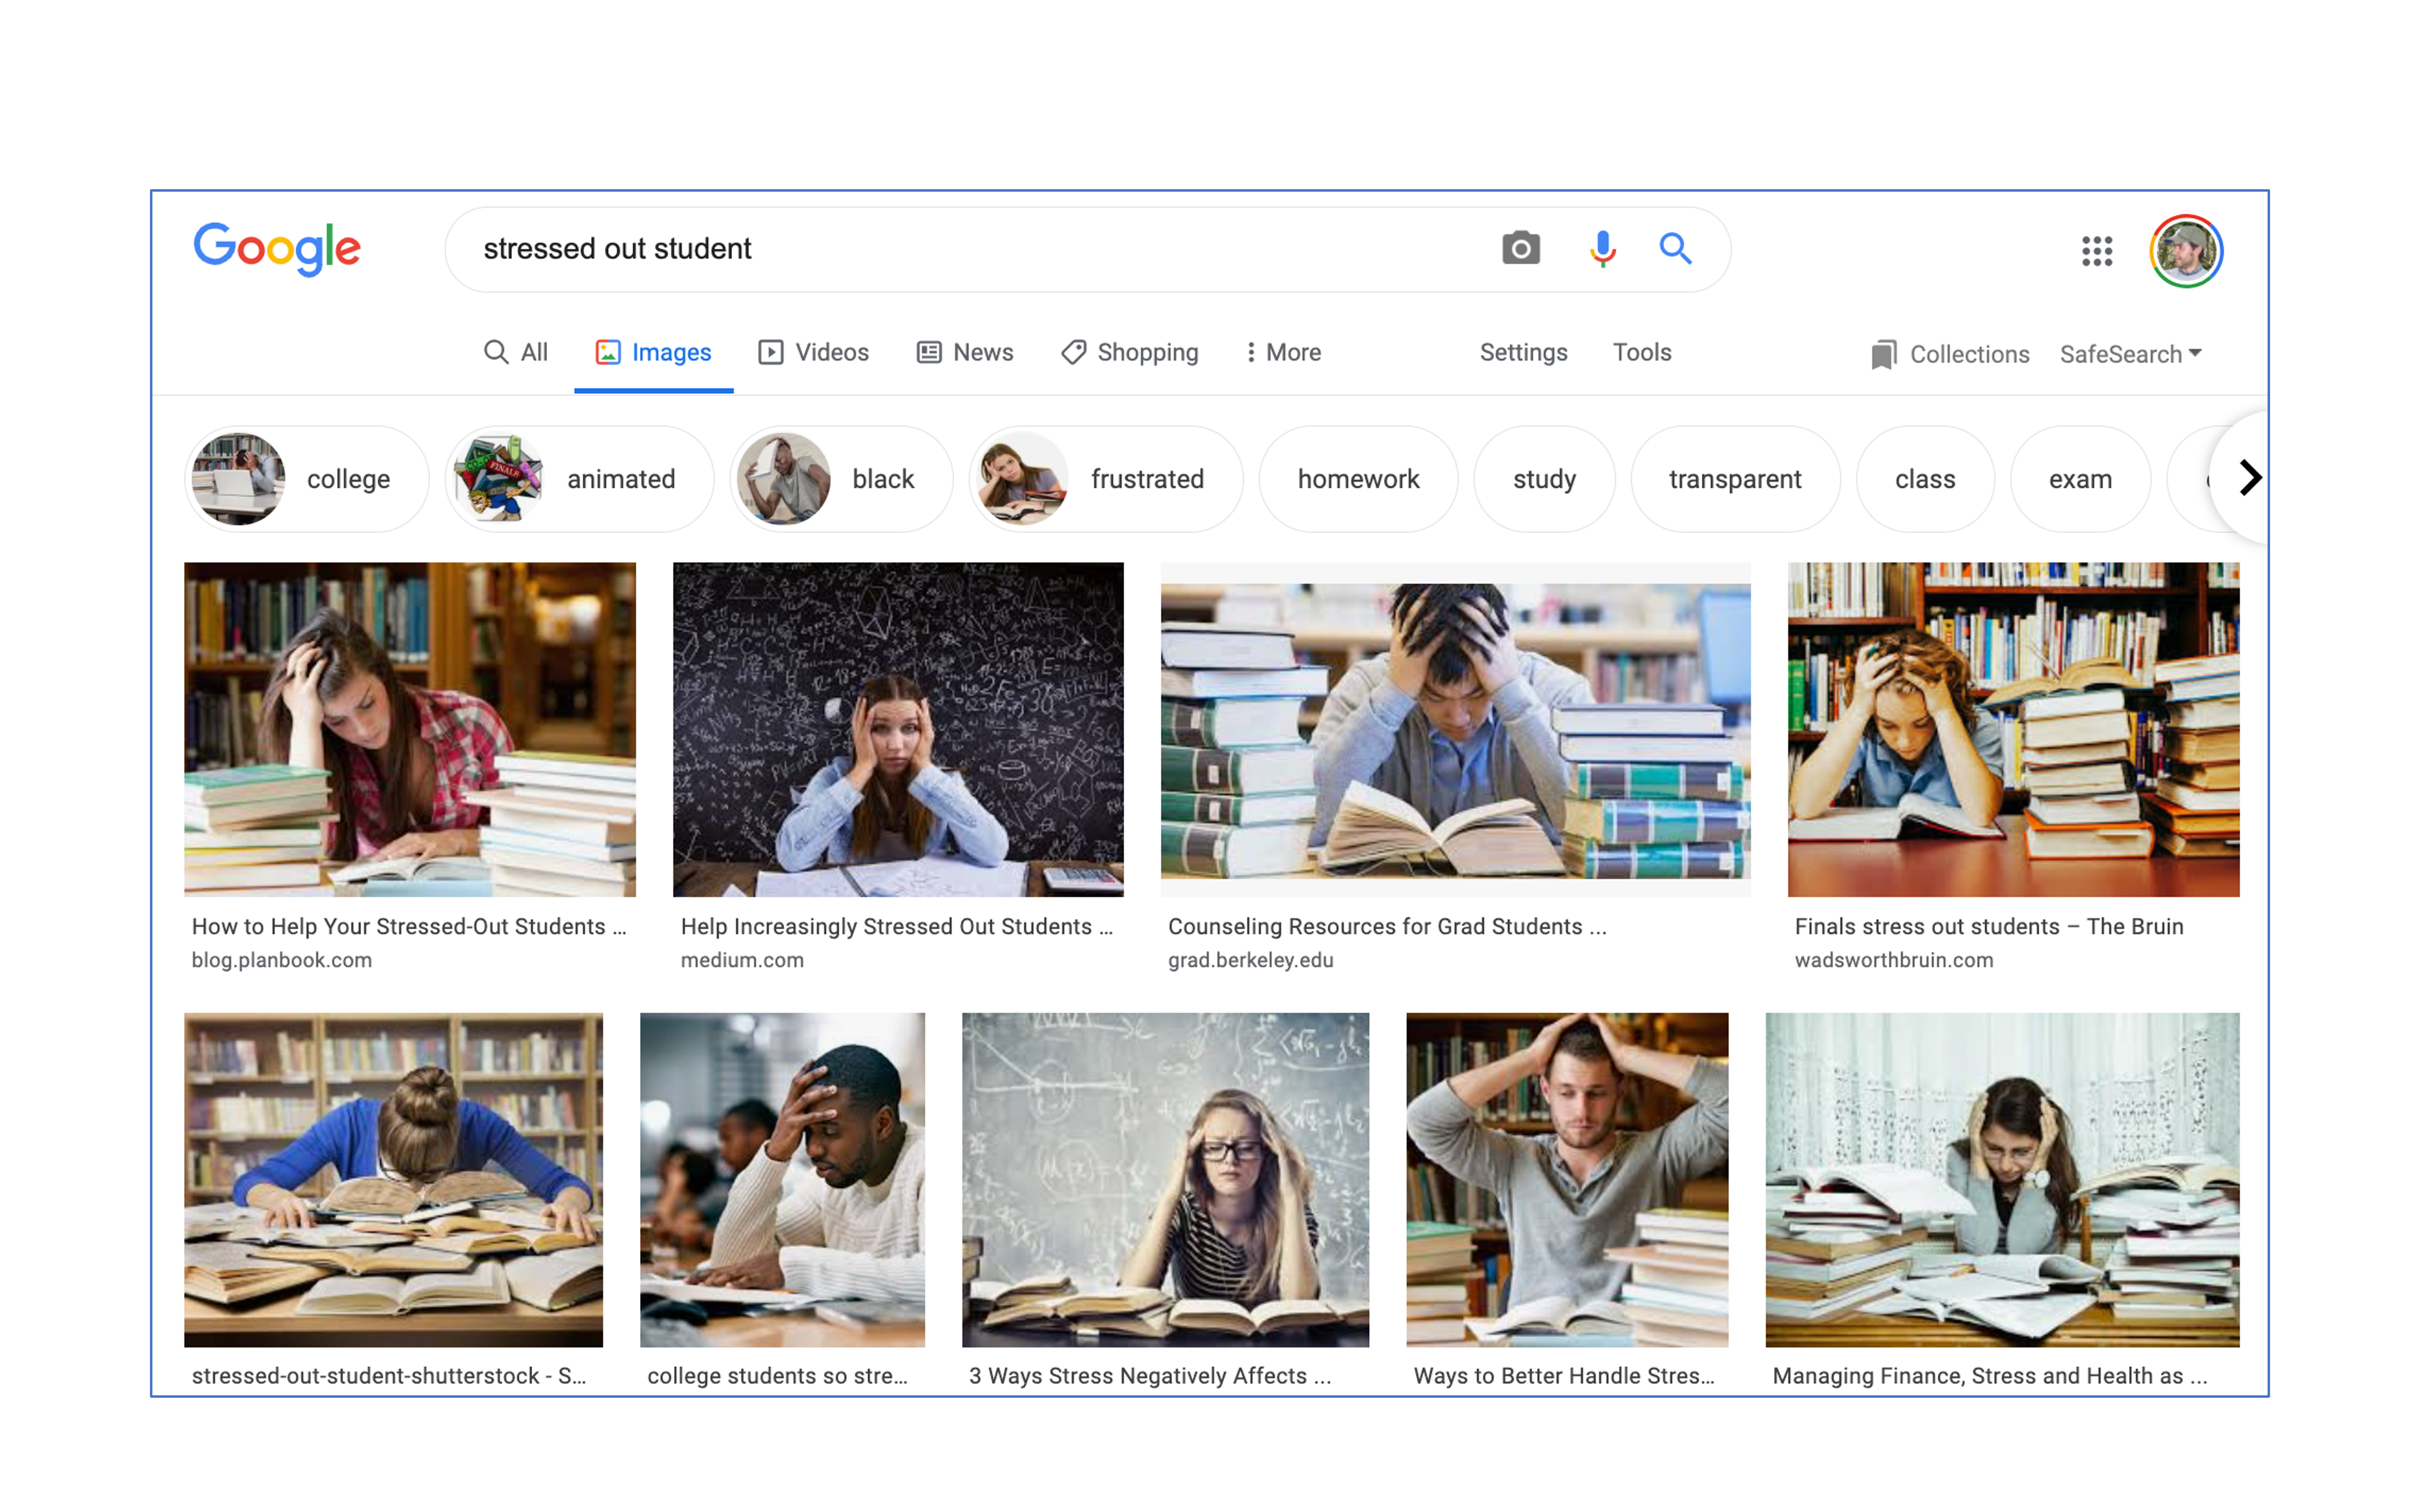Visit the grad.berkeley.edu result link

[x=1250, y=959]
